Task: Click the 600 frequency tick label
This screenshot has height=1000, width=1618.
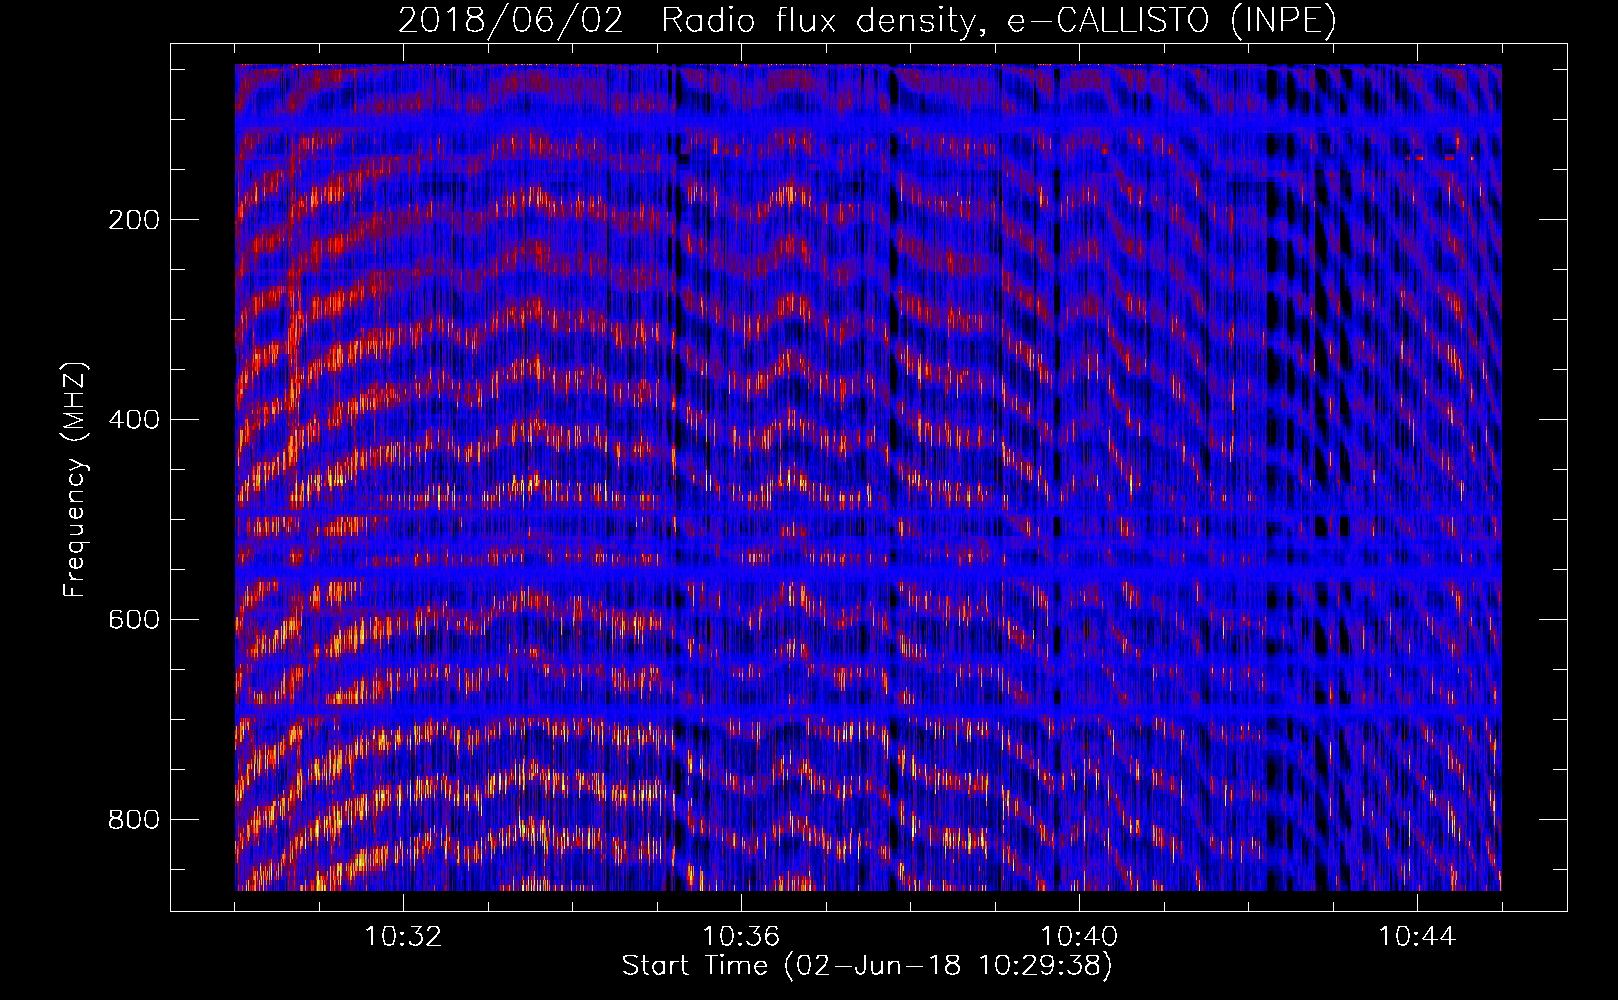Action: point(134,620)
